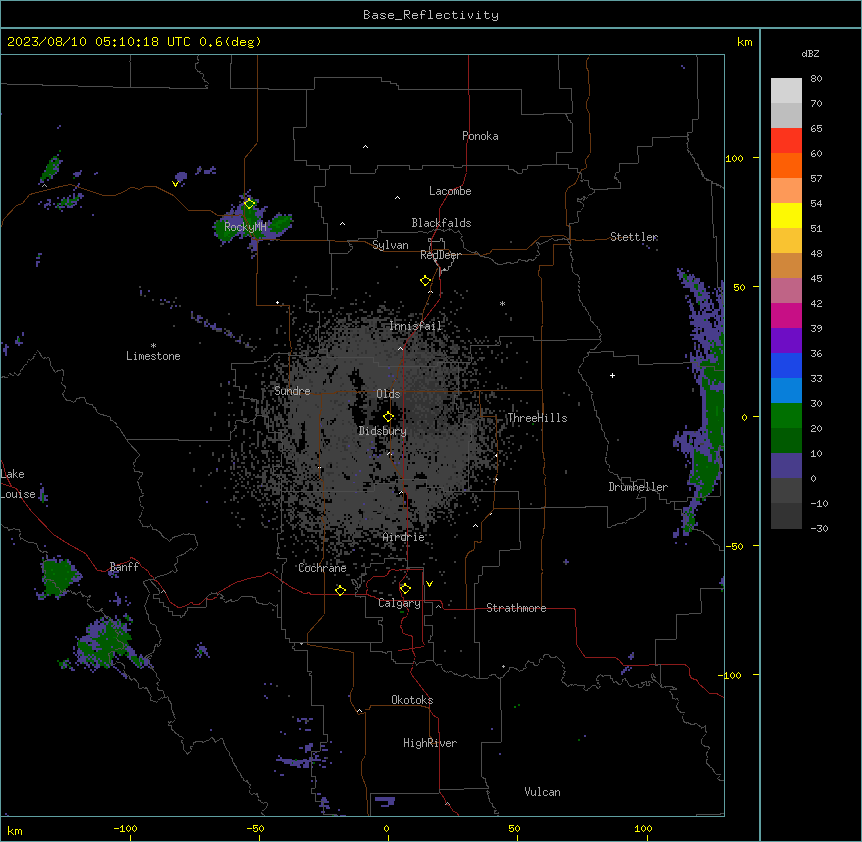Click the RockyMH label

pos(245,226)
